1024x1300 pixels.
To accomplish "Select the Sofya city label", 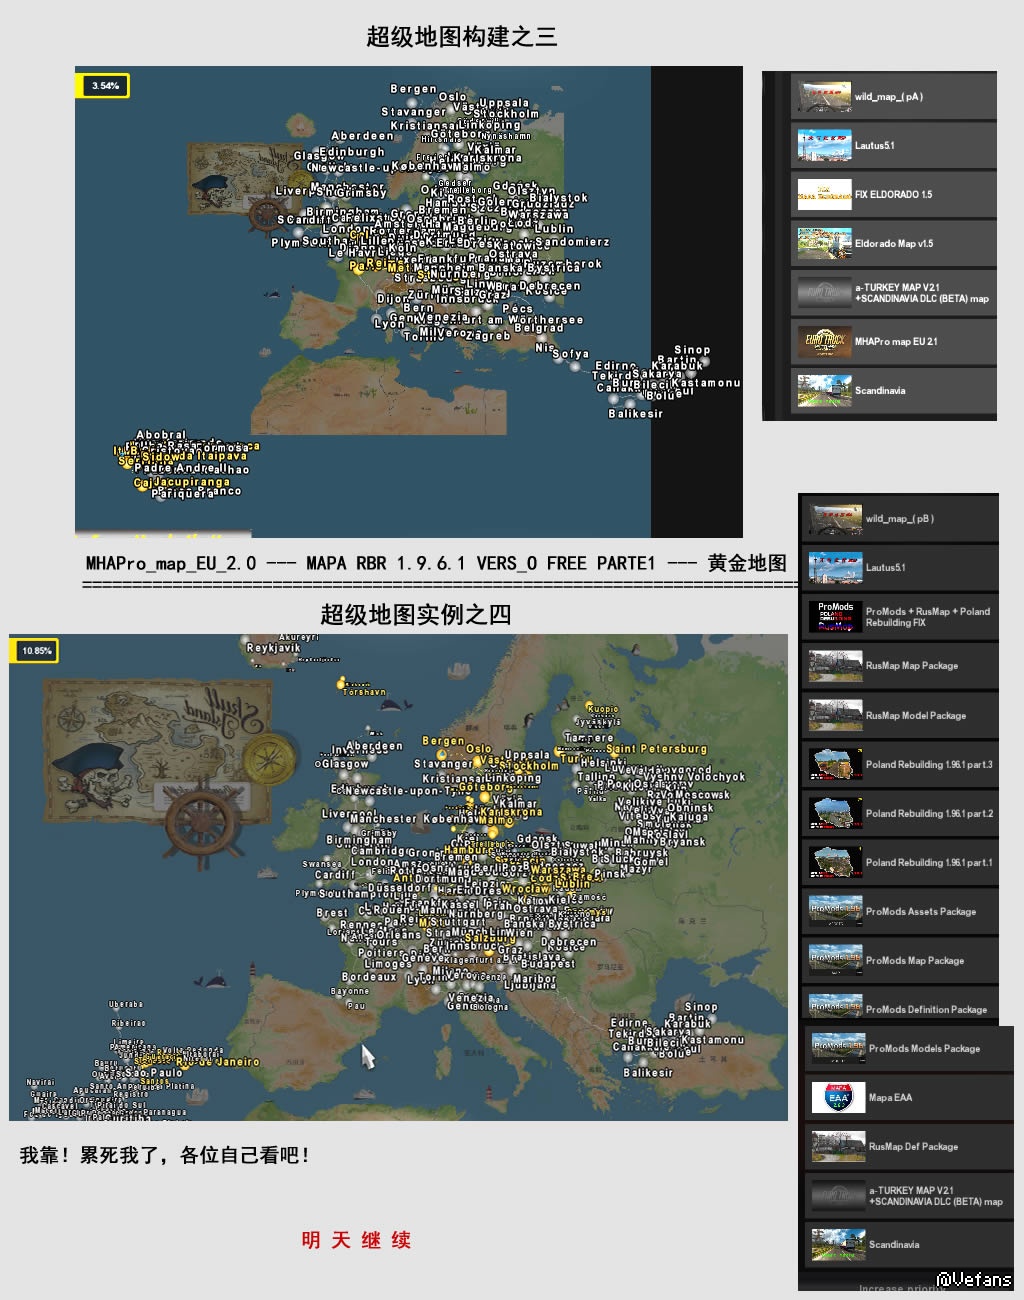I will pos(570,354).
